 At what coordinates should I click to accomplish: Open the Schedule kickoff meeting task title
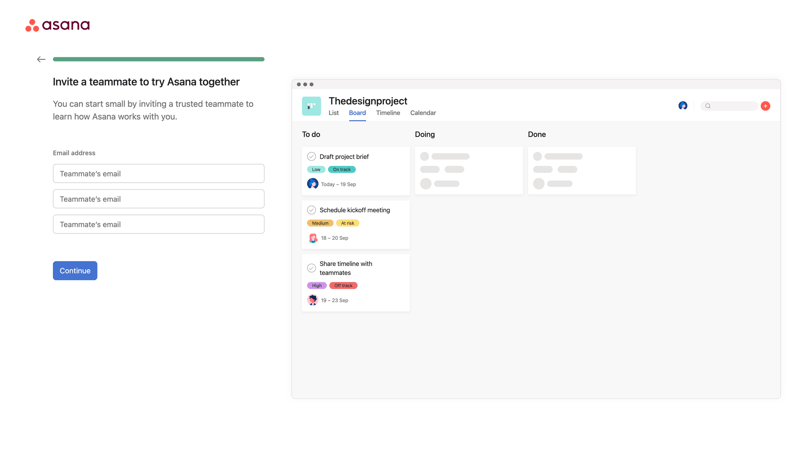point(355,210)
